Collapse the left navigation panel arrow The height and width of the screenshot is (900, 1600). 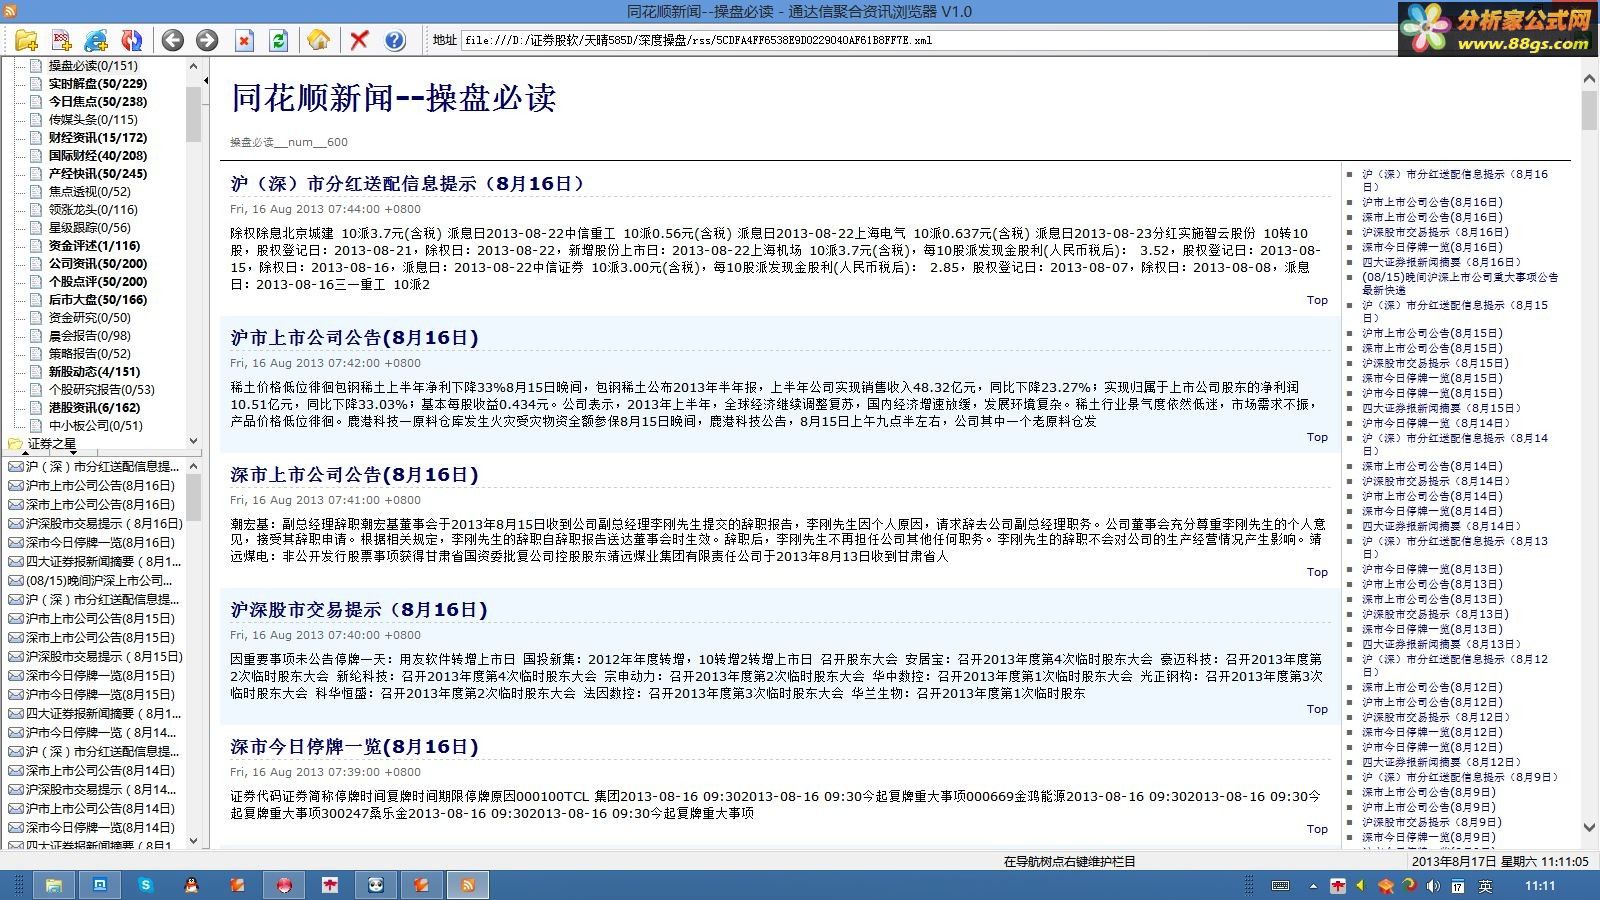coord(206,81)
